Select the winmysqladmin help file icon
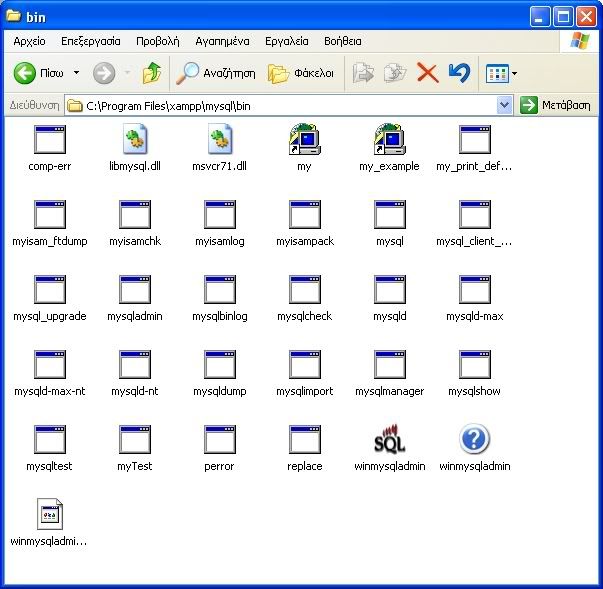This screenshot has height=589, width=603. click(x=474, y=440)
